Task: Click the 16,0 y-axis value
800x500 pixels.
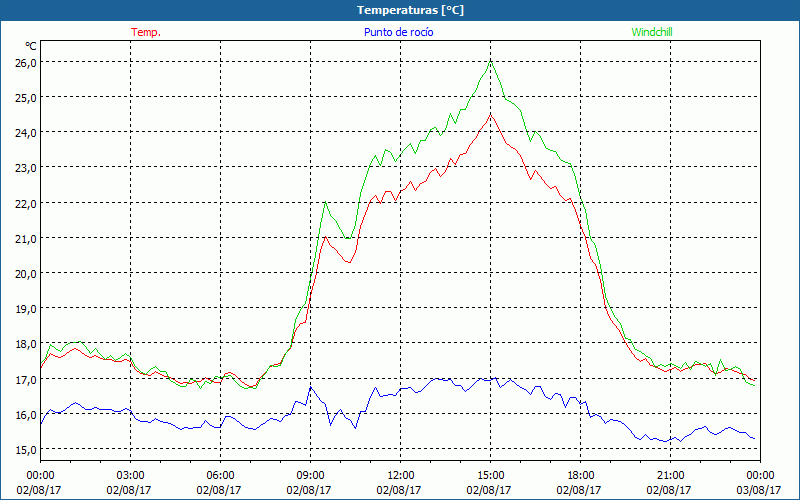Action: (x=27, y=414)
